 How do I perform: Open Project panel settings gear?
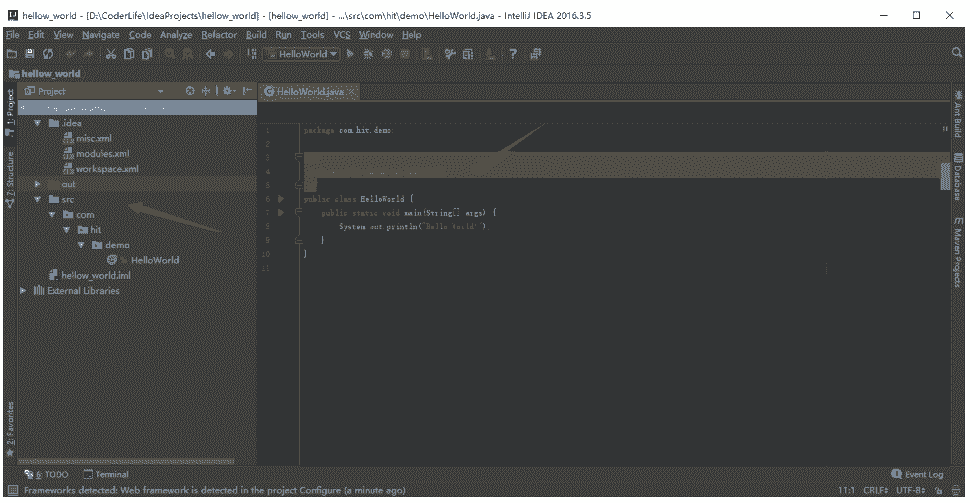tap(227, 91)
